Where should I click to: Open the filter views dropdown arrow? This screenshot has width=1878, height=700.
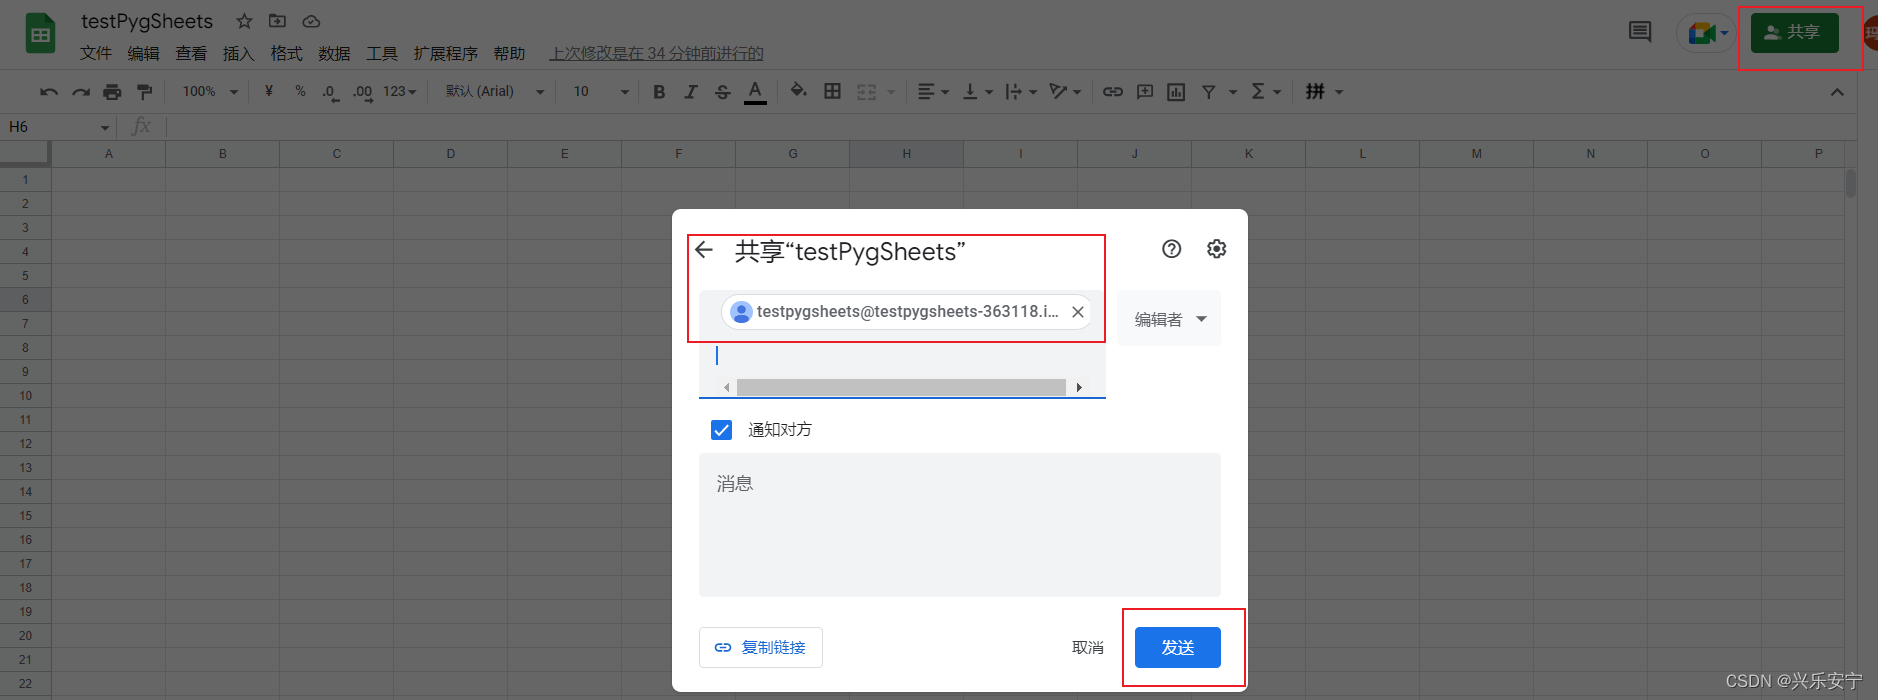click(x=1233, y=92)
